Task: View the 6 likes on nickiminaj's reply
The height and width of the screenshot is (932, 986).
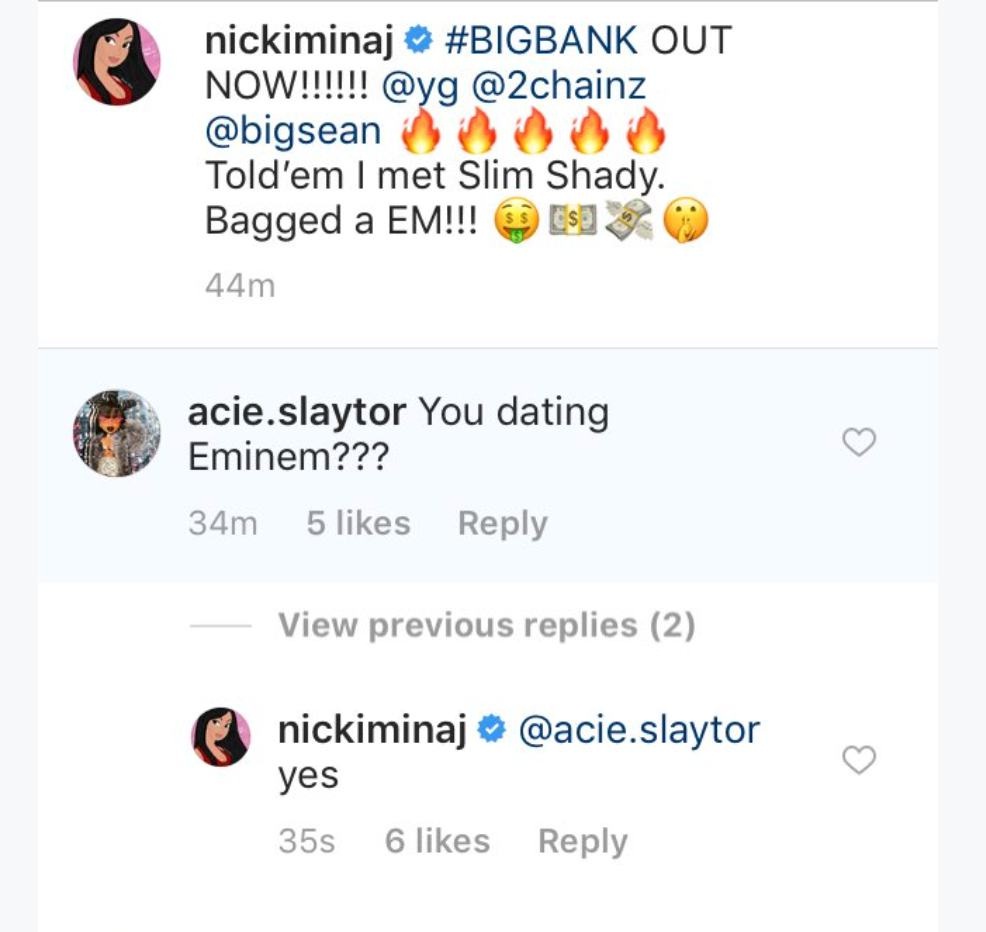Action: (x=437, y=842)
